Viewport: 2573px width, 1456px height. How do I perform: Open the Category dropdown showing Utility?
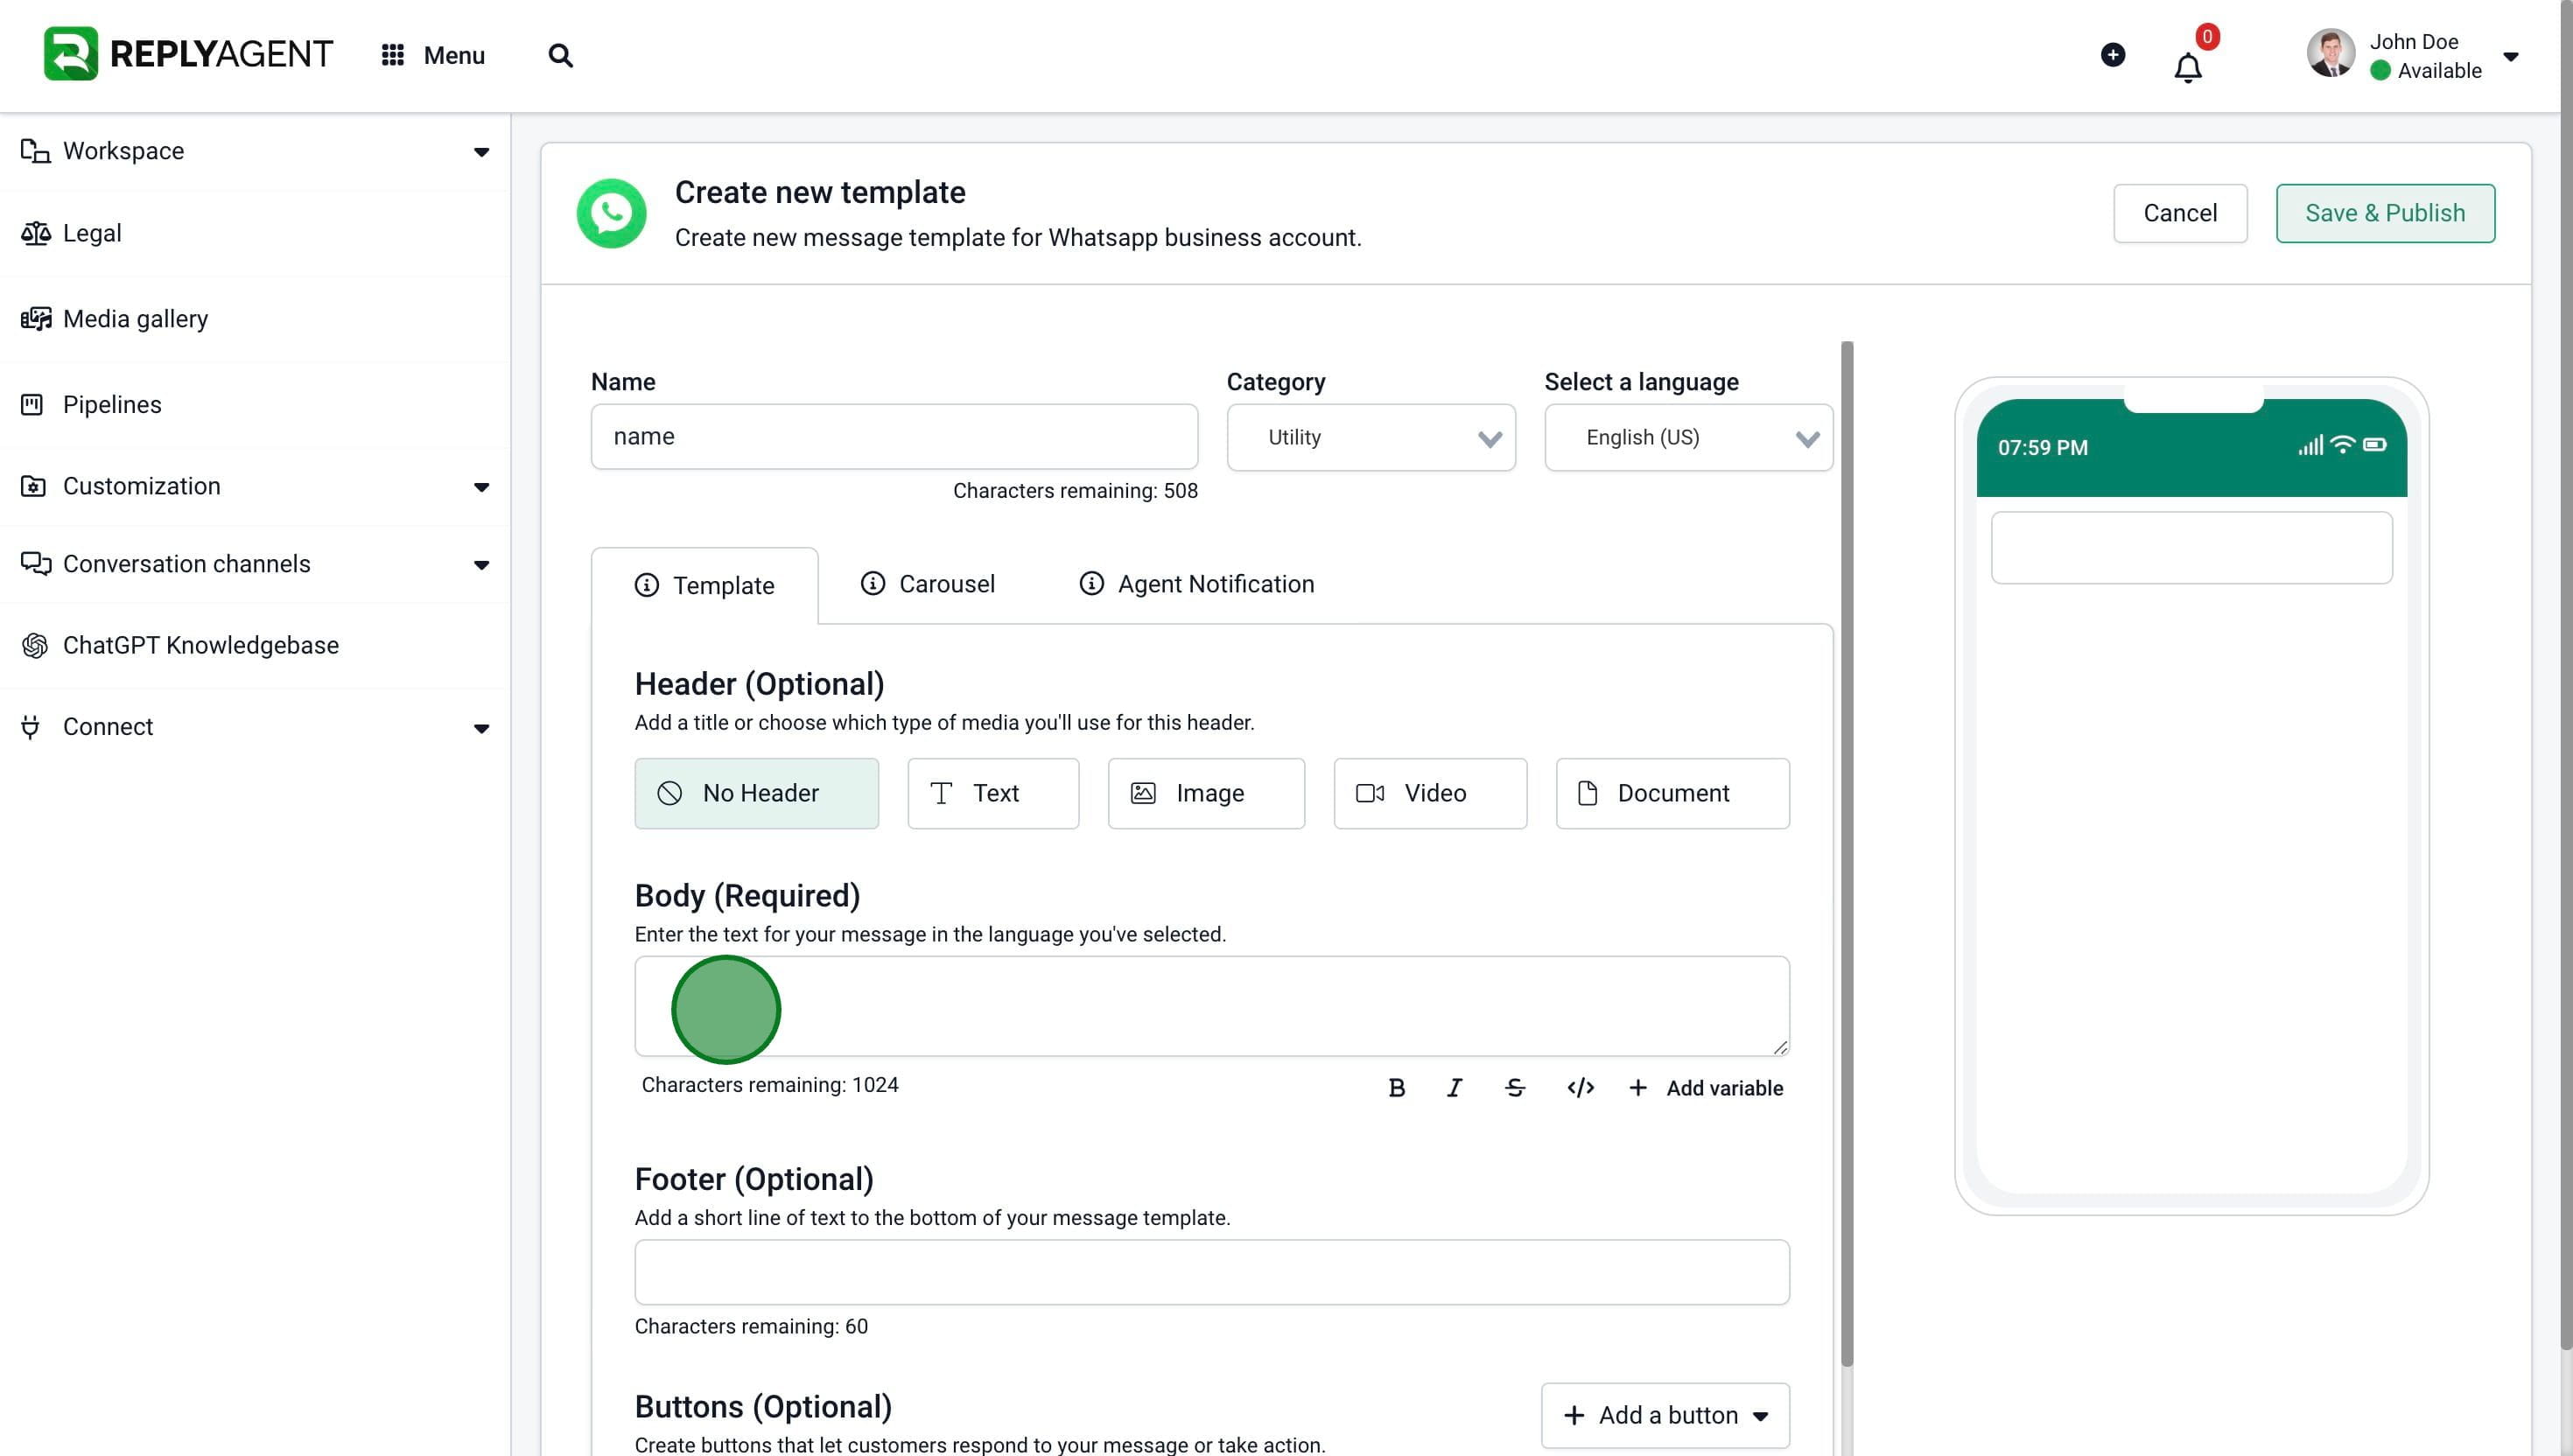[1370, 437]
